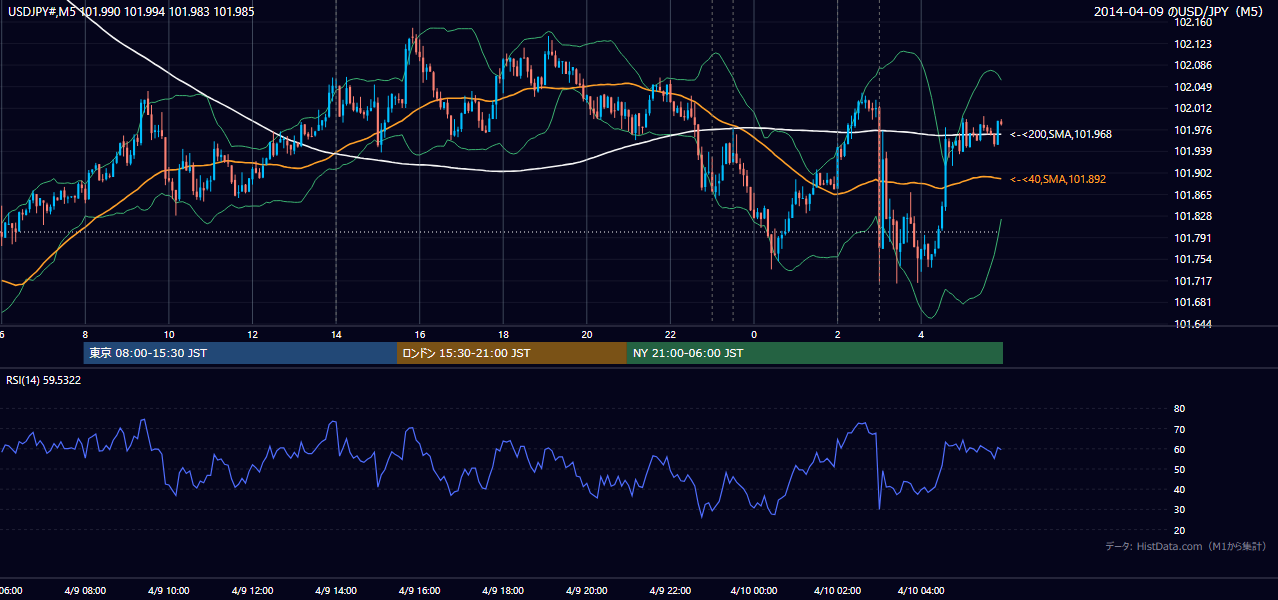Click RSI axis level 80
Image resolution: width=1278 pixels, height=600 pixels.
coord(1179,409)
